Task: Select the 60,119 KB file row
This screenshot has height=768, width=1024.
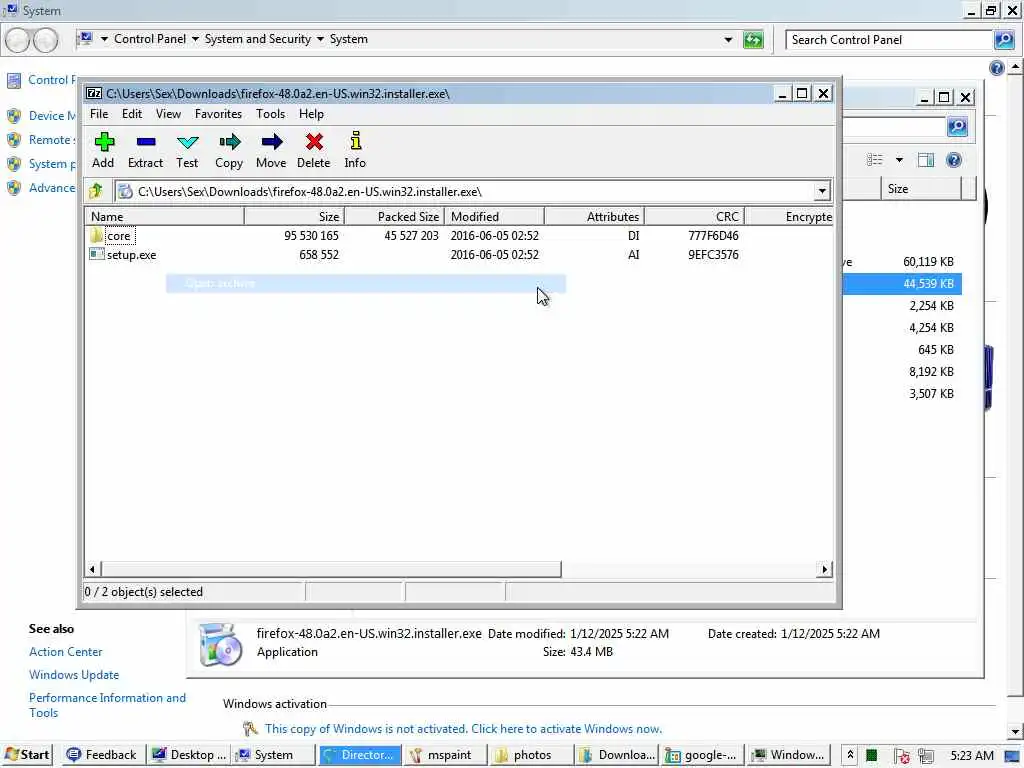Action: [x=901, y=261]
